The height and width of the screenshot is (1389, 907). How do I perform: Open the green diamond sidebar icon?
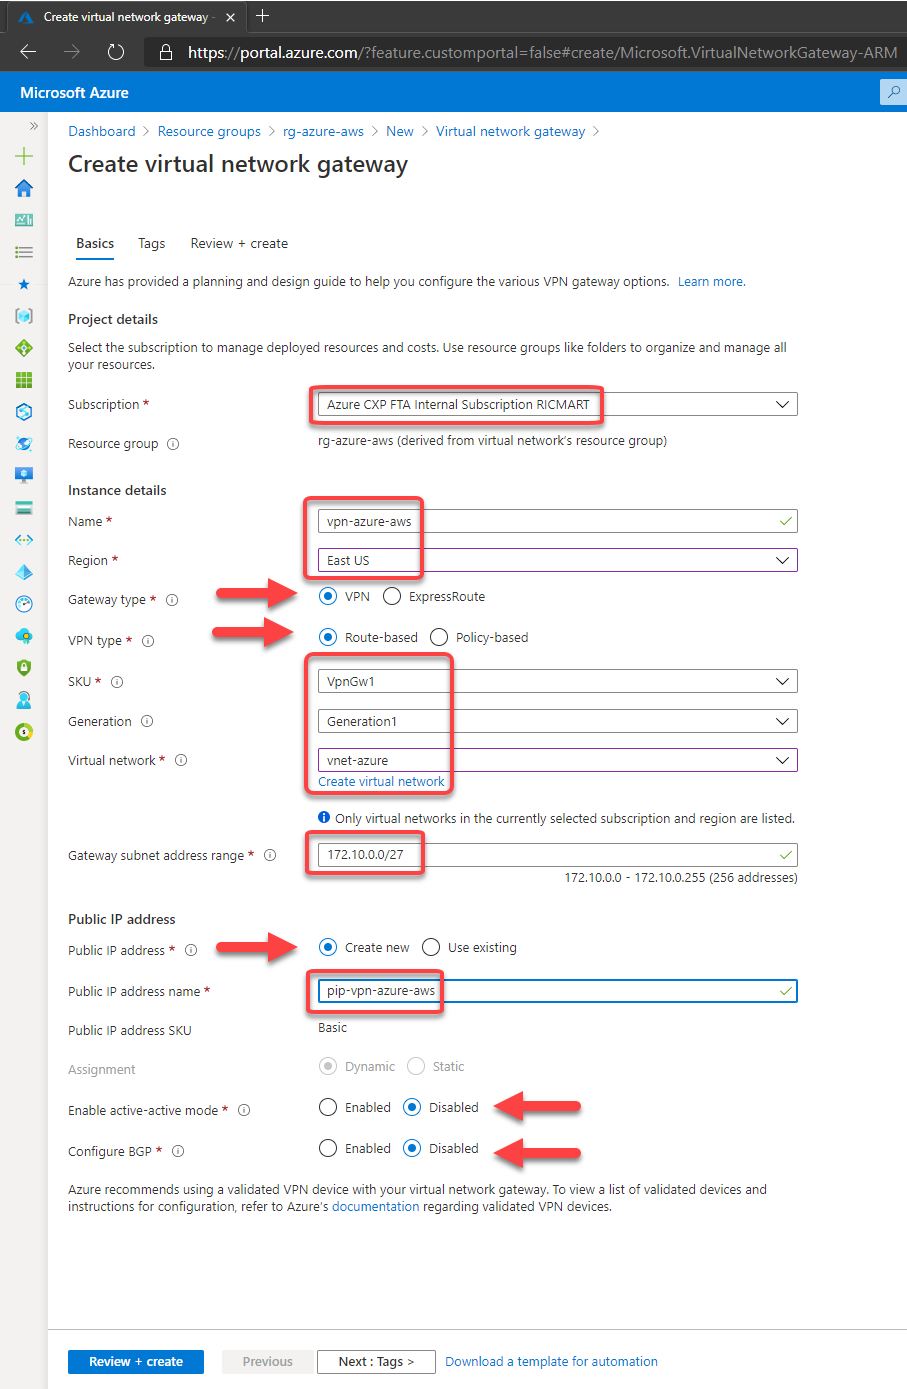click(x=24, y=348)
